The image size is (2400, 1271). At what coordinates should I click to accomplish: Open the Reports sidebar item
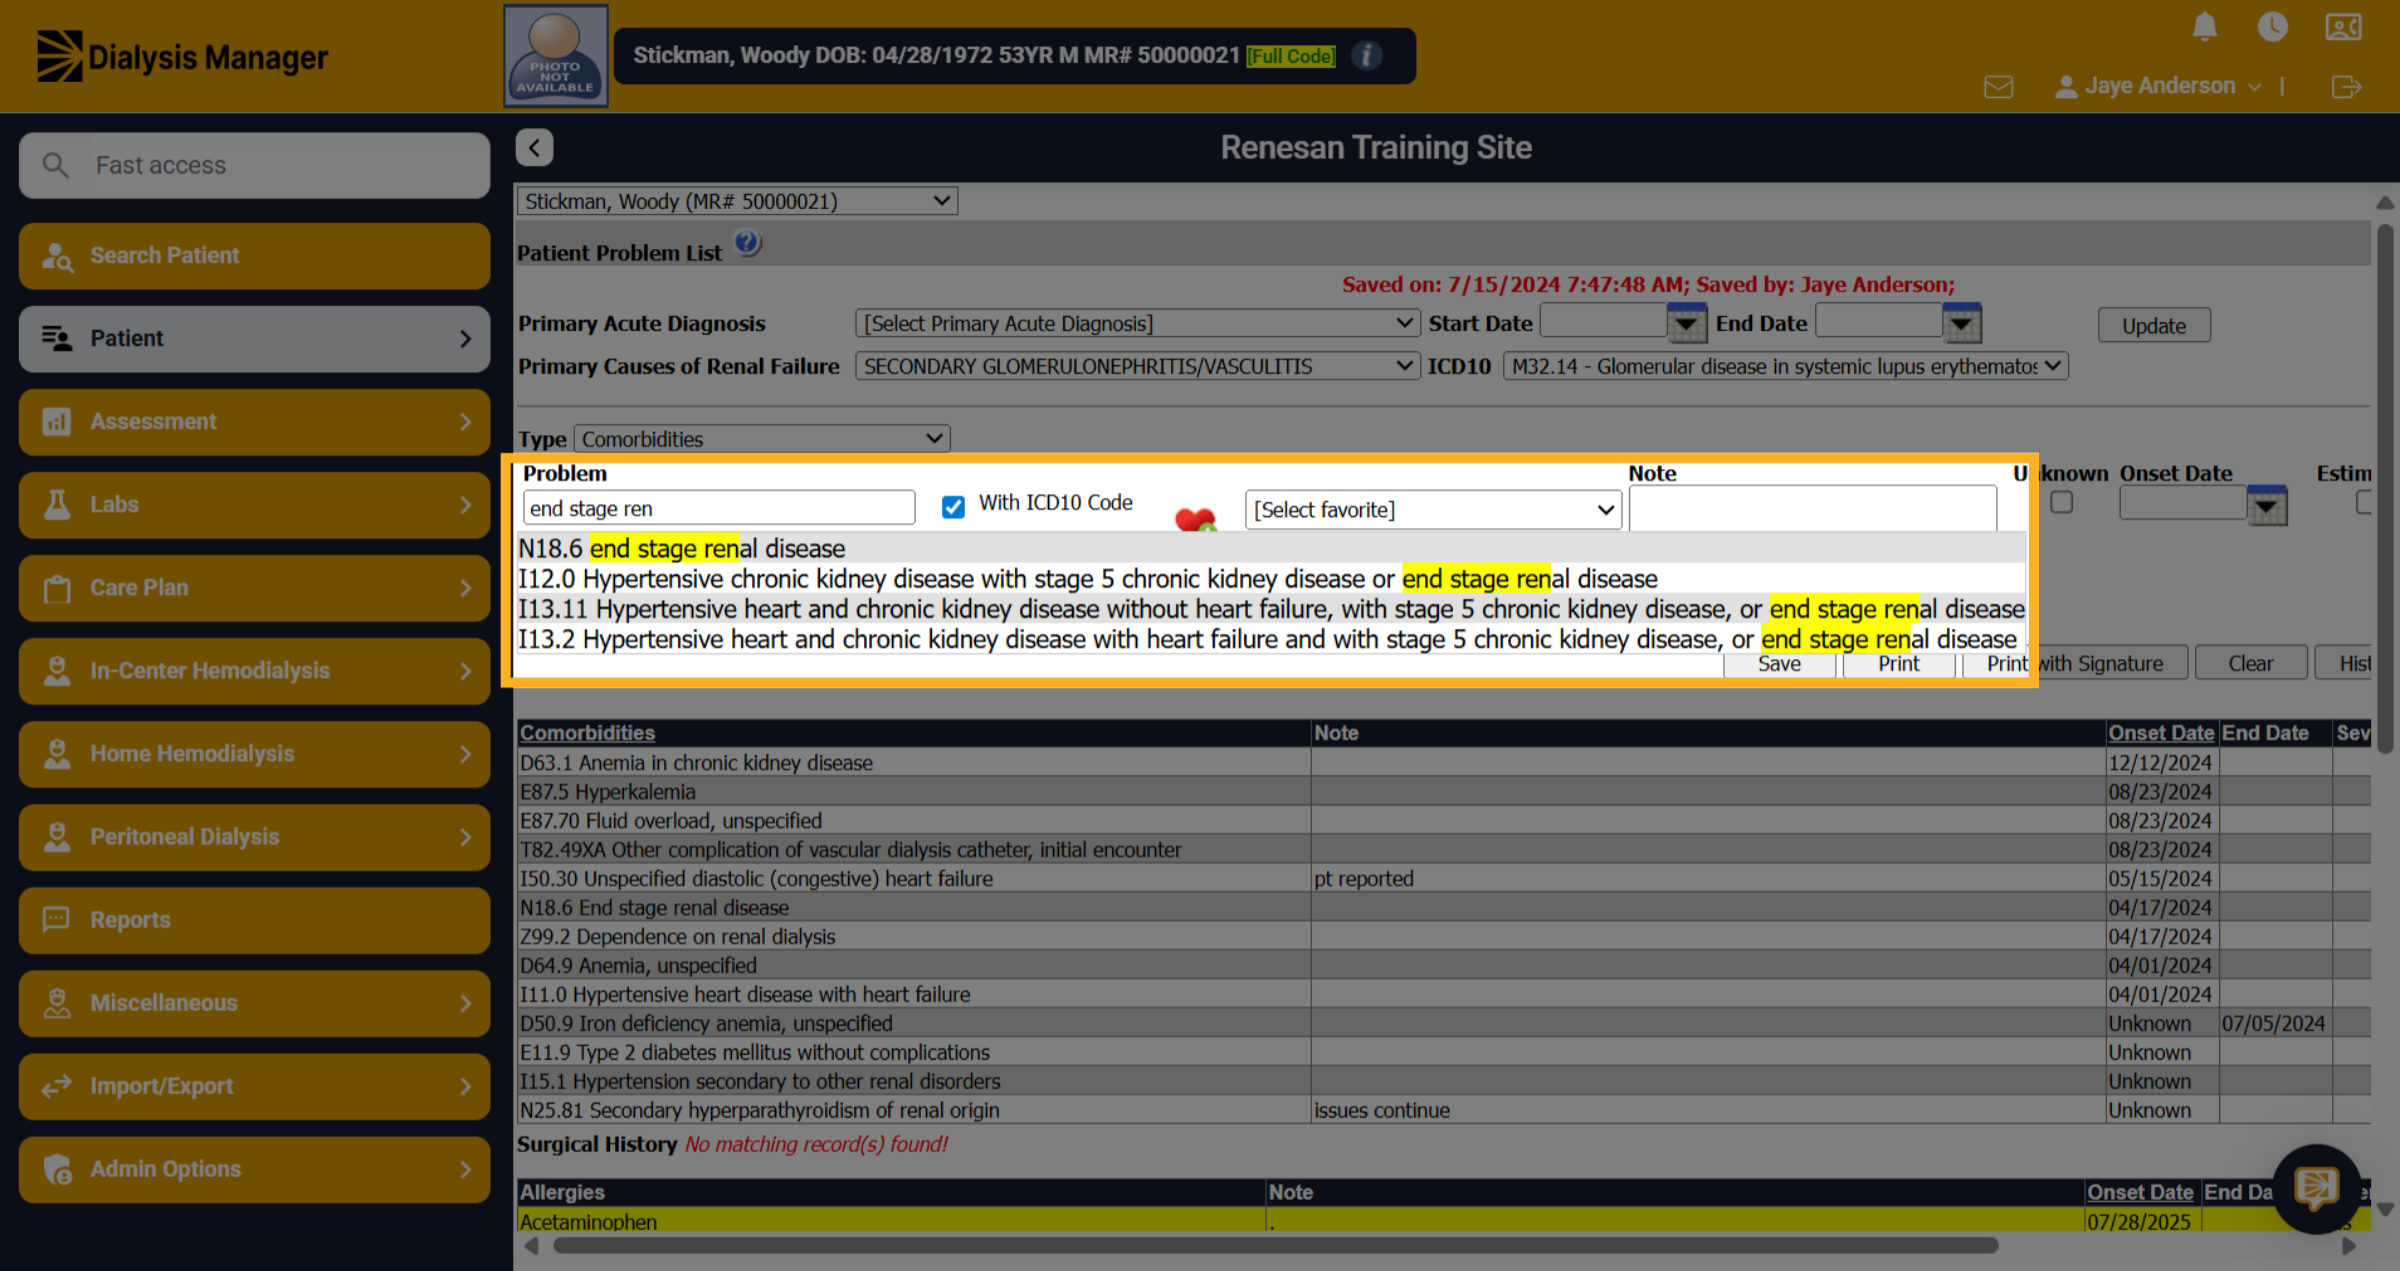pyautogui.click(x=254, y=920)
